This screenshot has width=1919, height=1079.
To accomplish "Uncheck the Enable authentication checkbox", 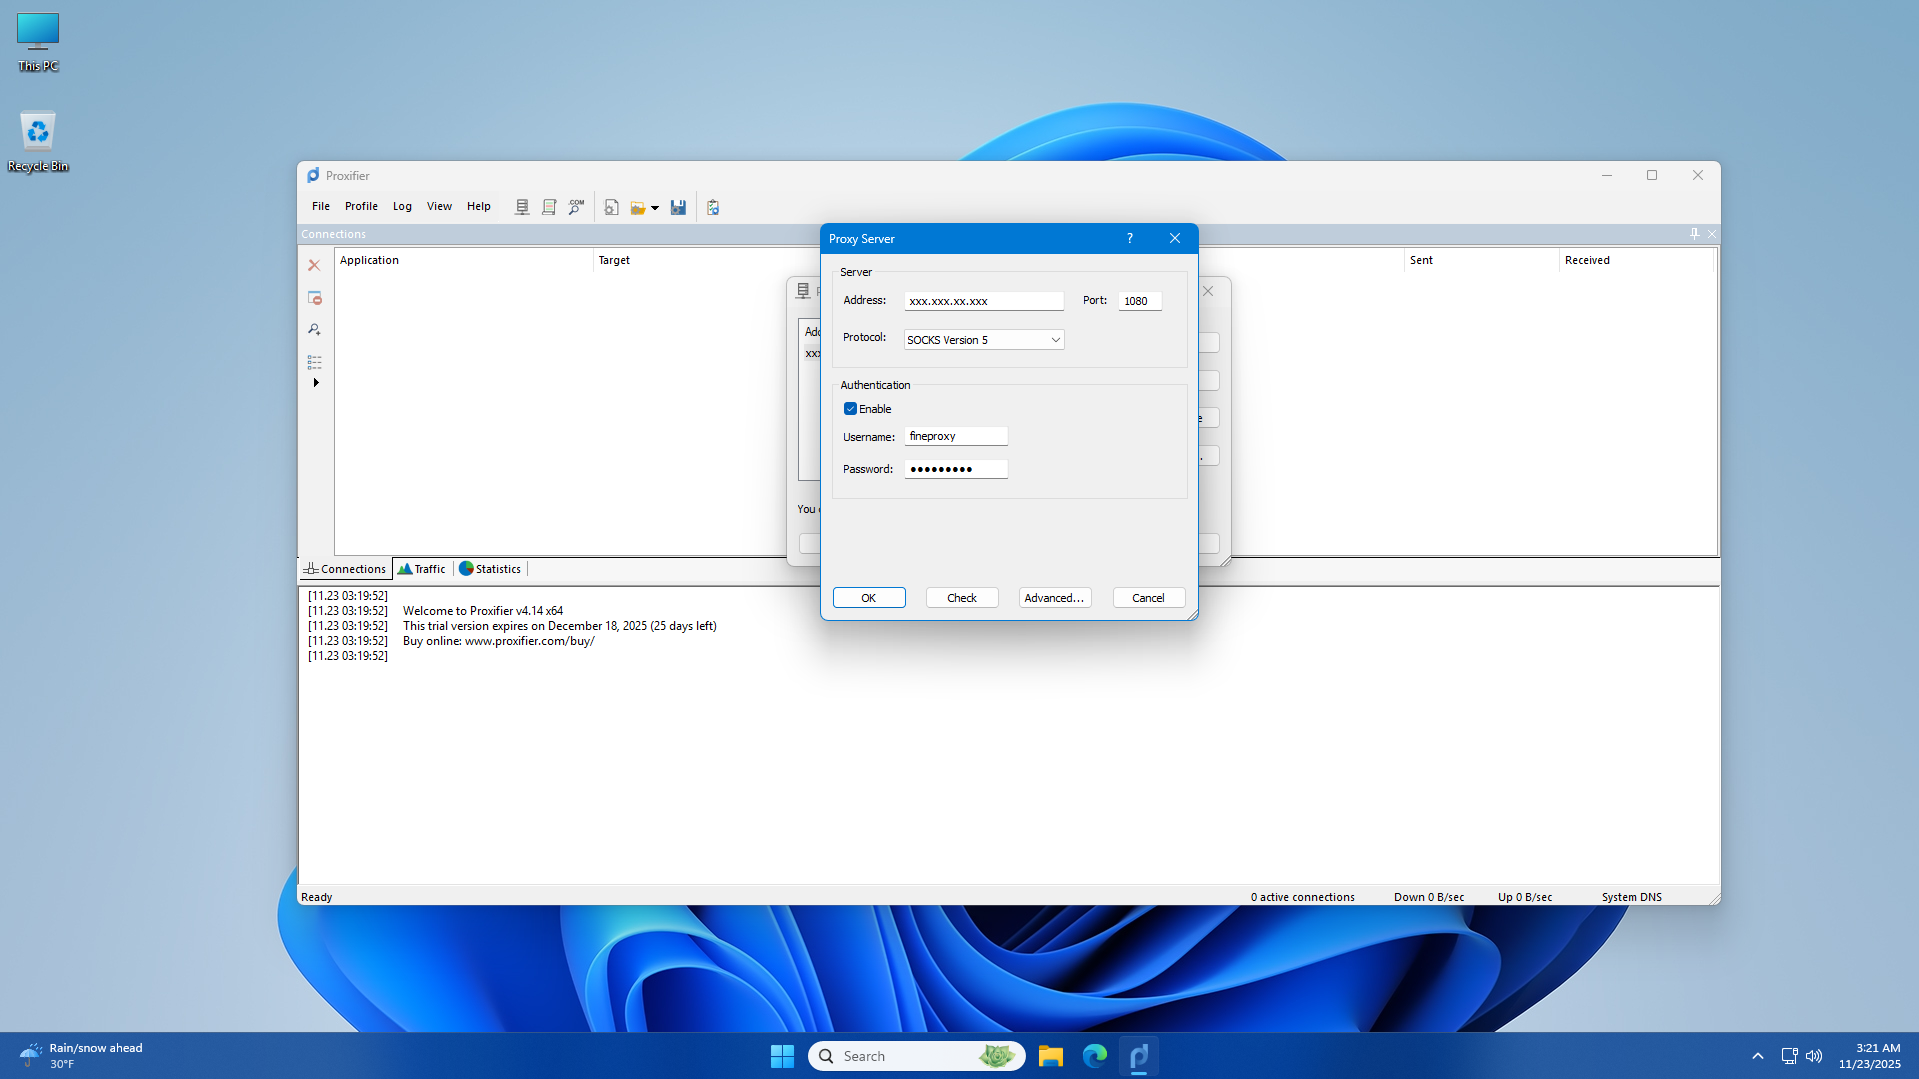I will tap(850, 409).
